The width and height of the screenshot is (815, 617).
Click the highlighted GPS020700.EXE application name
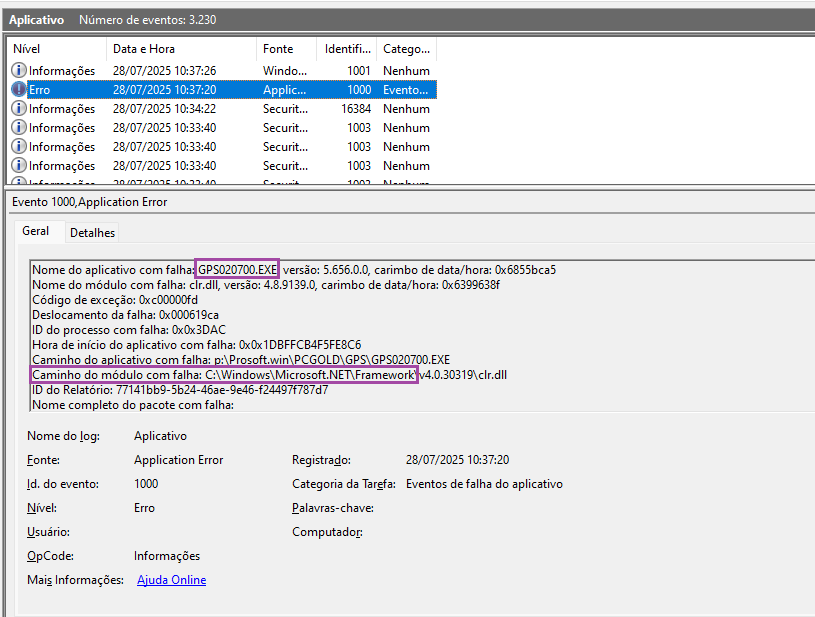(238, 270)
